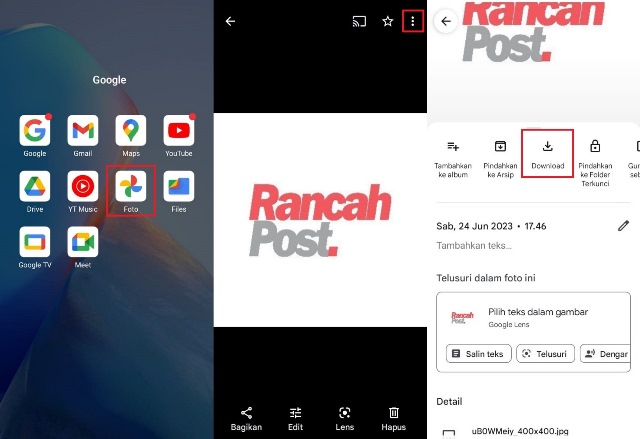The image size is (640, 439).
Task: Open the Edit tool
Action: coord(296,419)
